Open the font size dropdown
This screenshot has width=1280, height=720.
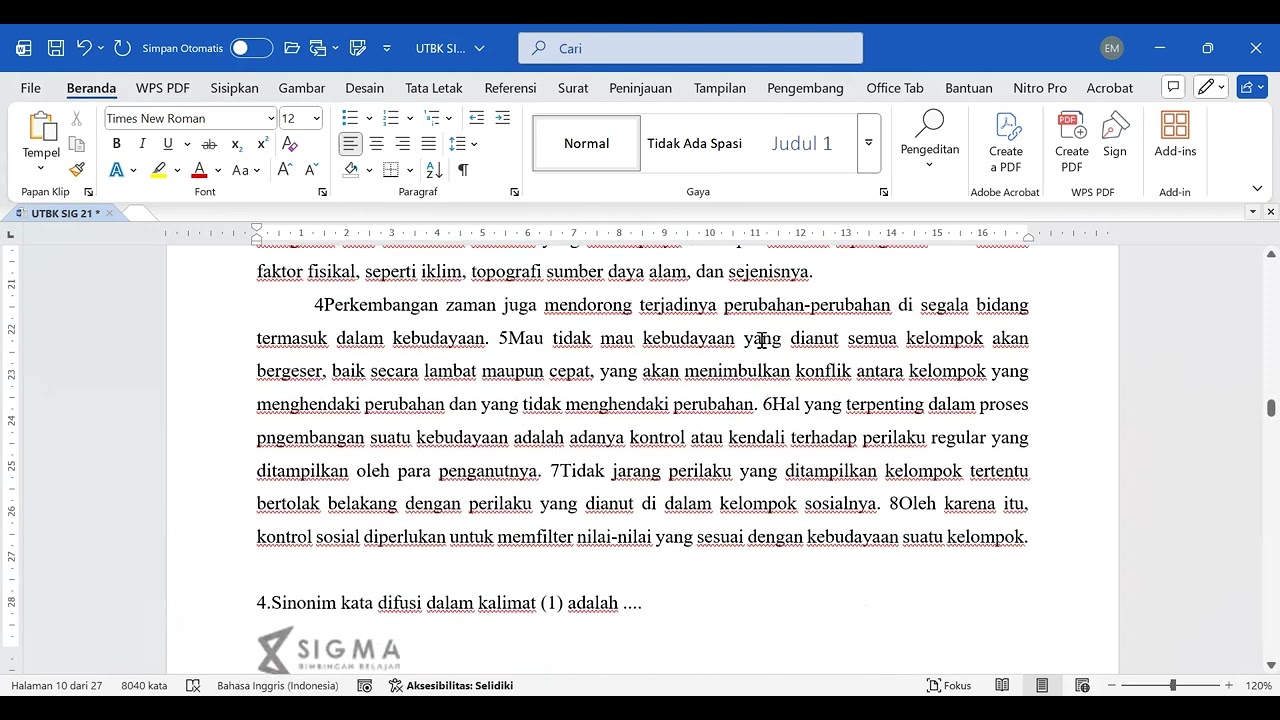click(x=317, y=118)
